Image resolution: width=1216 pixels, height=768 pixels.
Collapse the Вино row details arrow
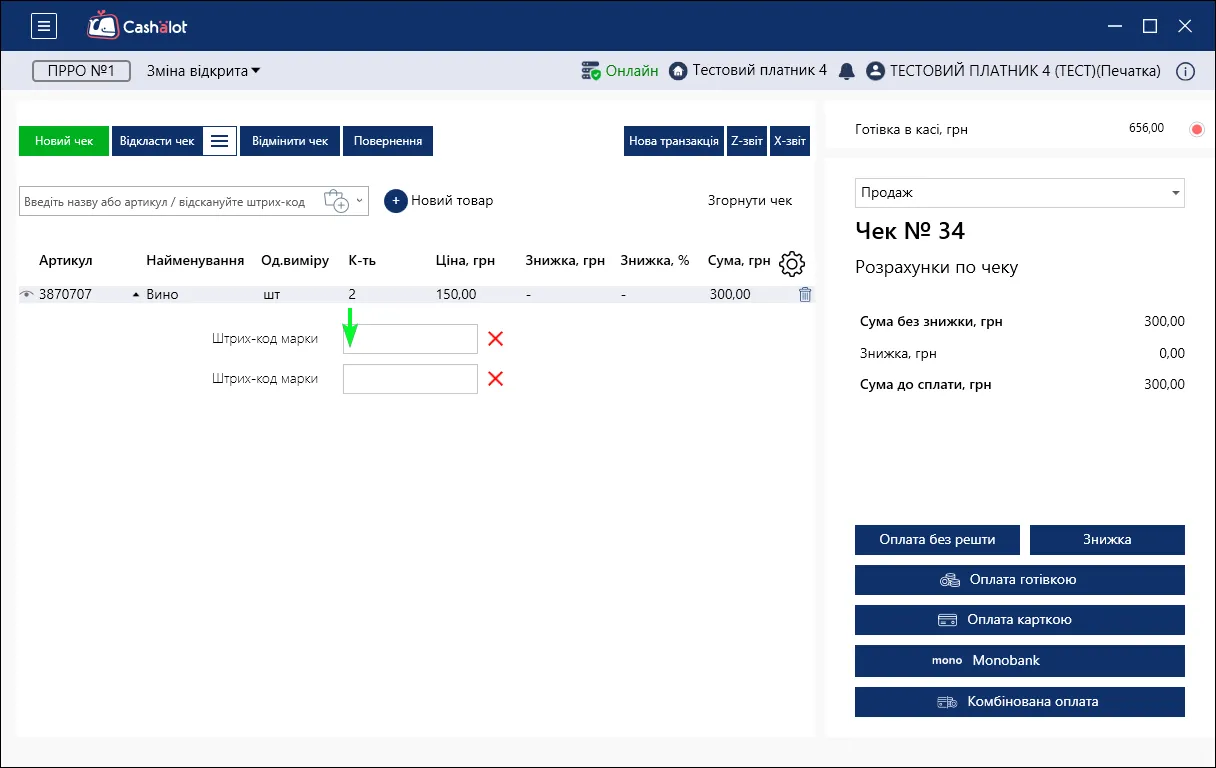pos(136,295)
